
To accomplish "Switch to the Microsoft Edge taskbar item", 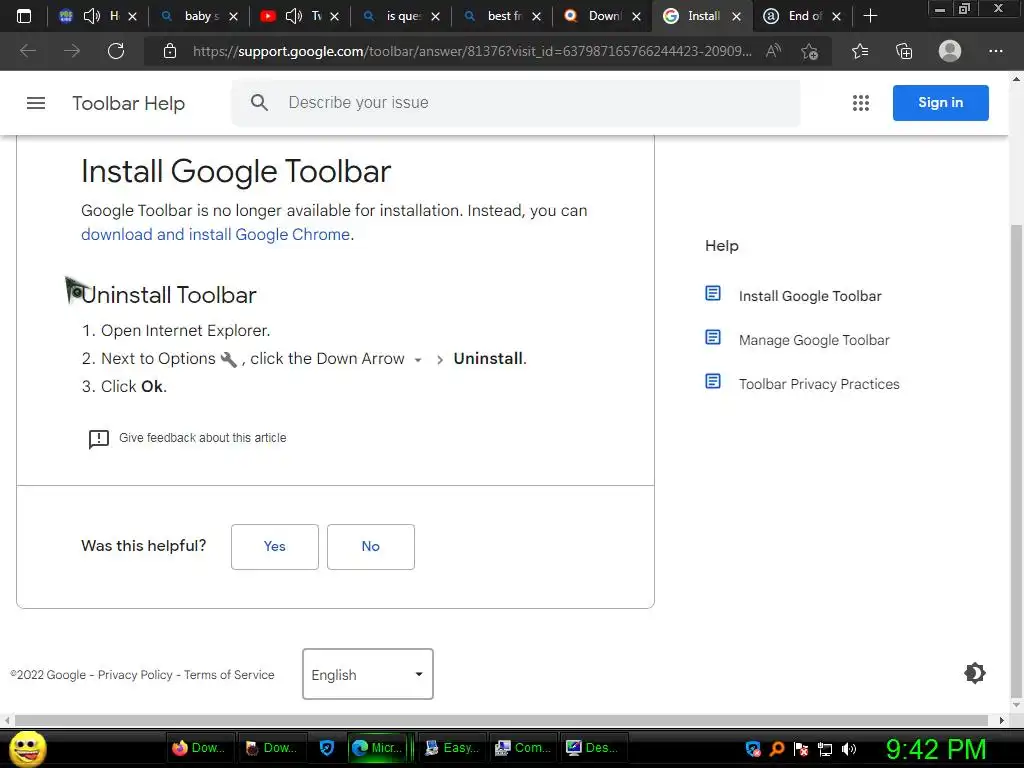I will [378, 748].
